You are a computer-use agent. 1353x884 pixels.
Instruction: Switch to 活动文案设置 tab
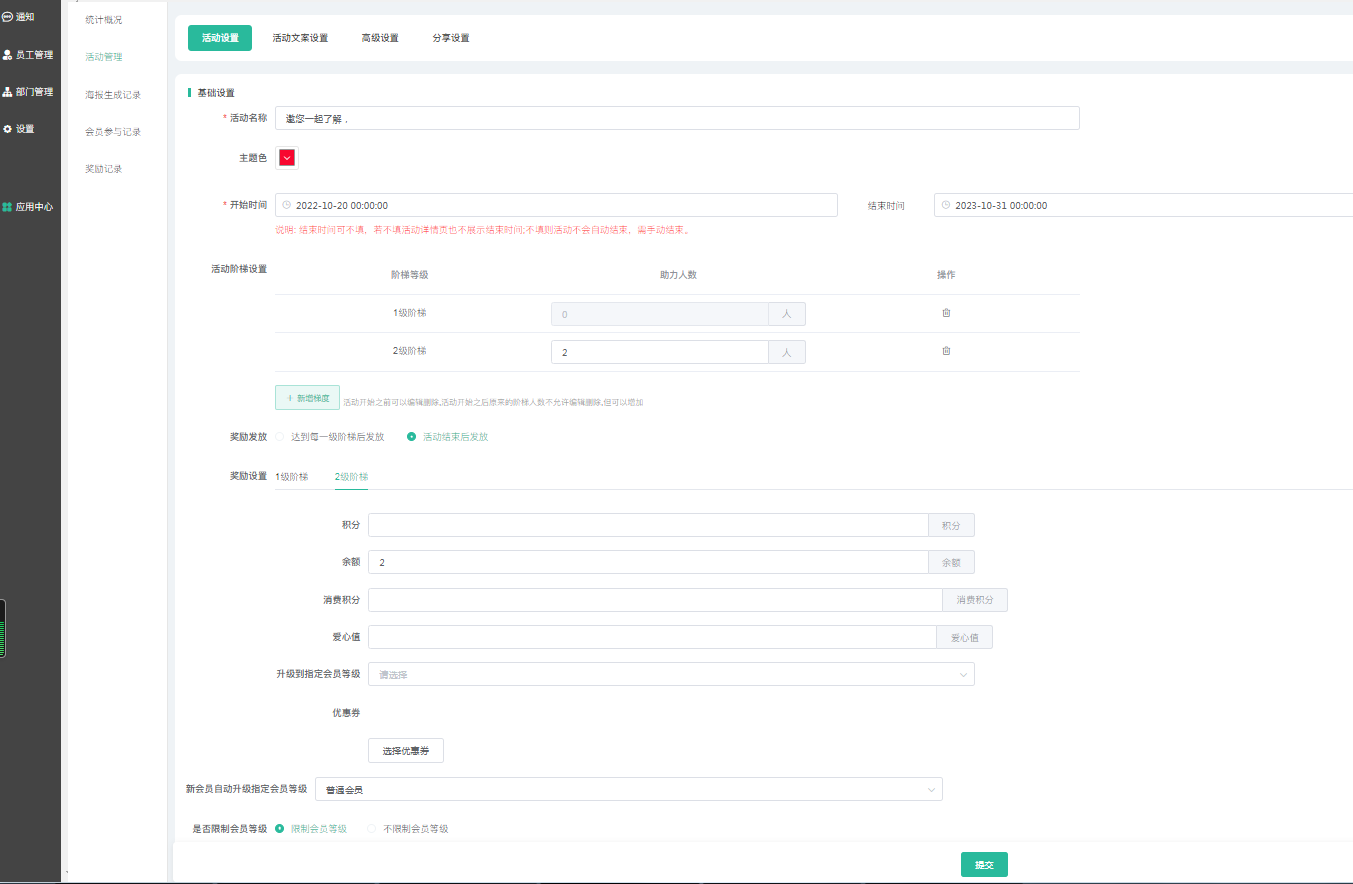click(300, 38)
